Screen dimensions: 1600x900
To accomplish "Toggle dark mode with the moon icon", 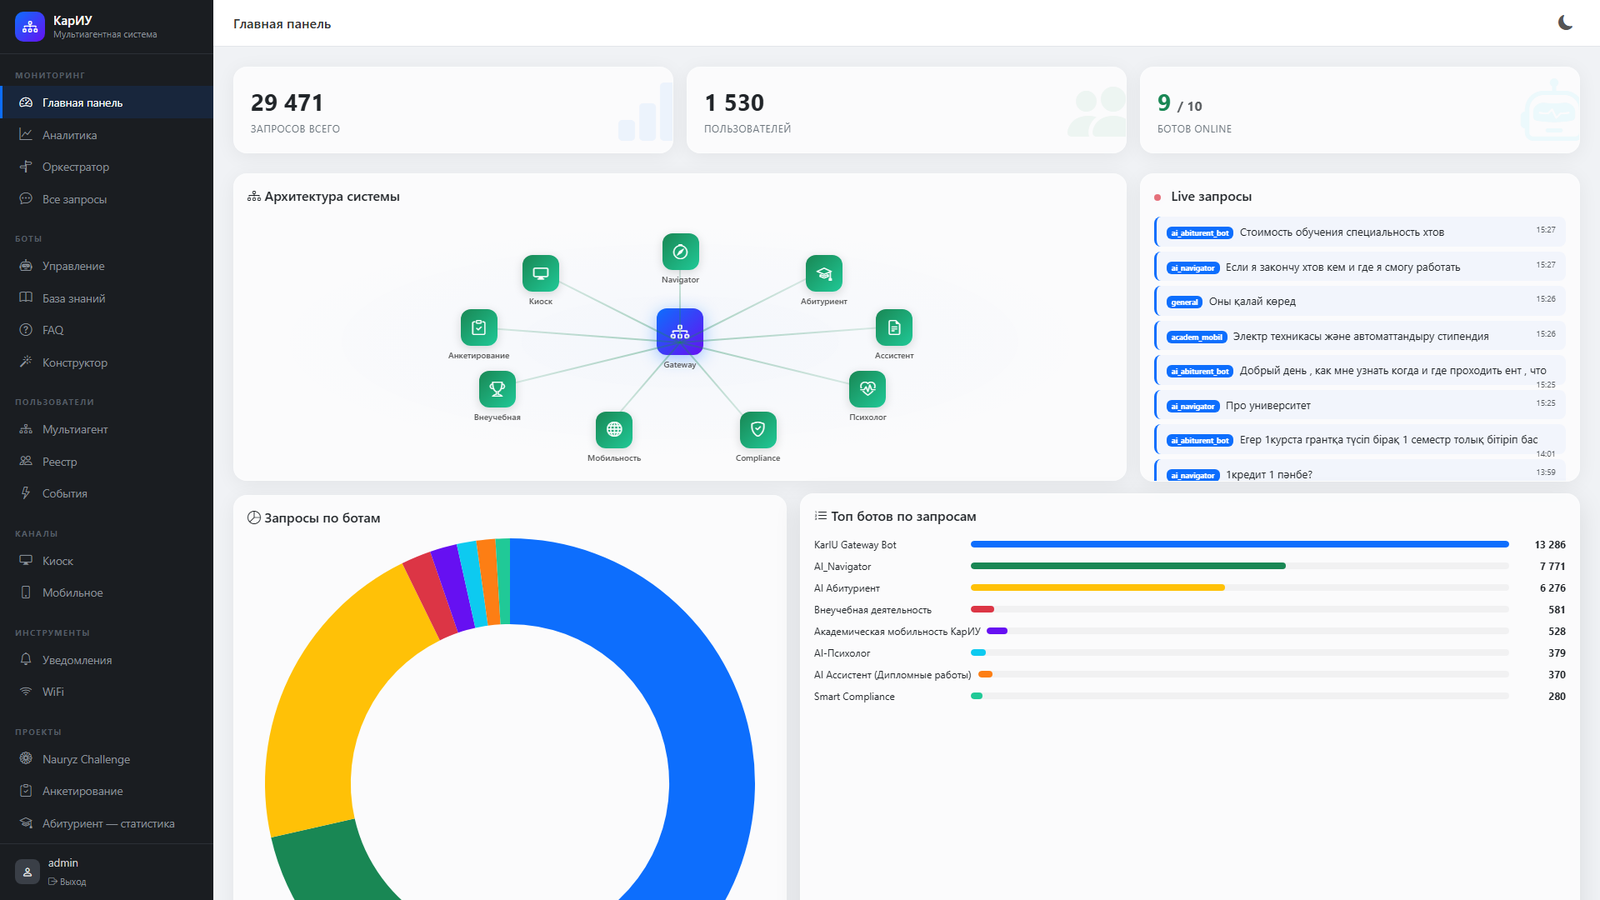I will click(x=1565, y=23).
